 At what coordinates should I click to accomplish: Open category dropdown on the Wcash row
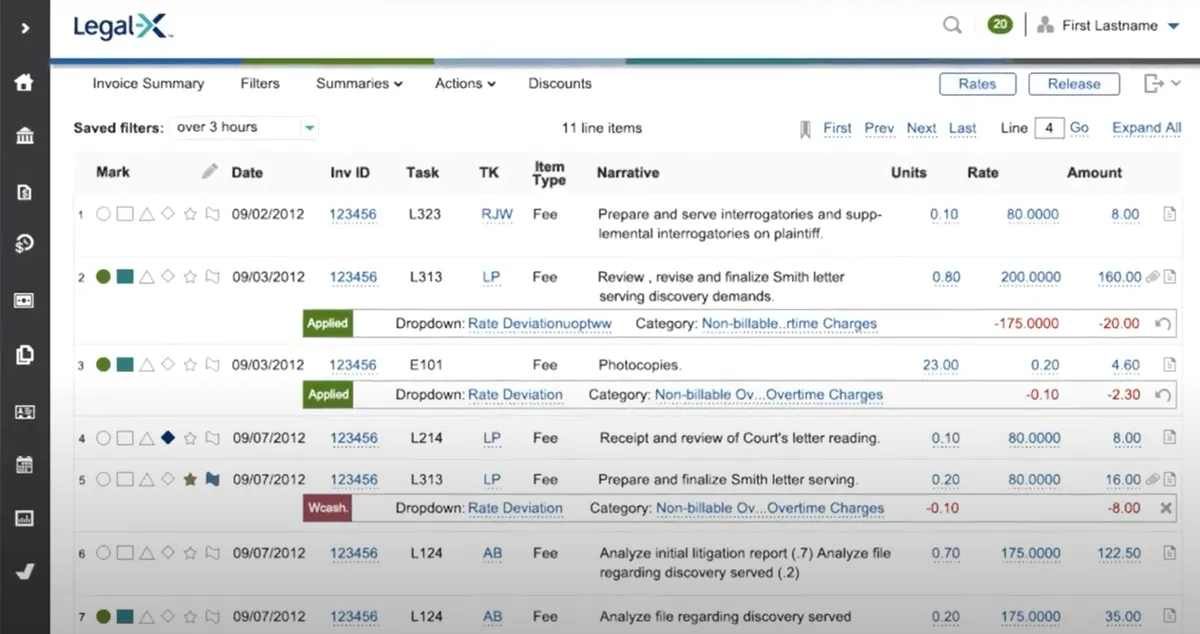pyautogui.click(x=770, y=508)
